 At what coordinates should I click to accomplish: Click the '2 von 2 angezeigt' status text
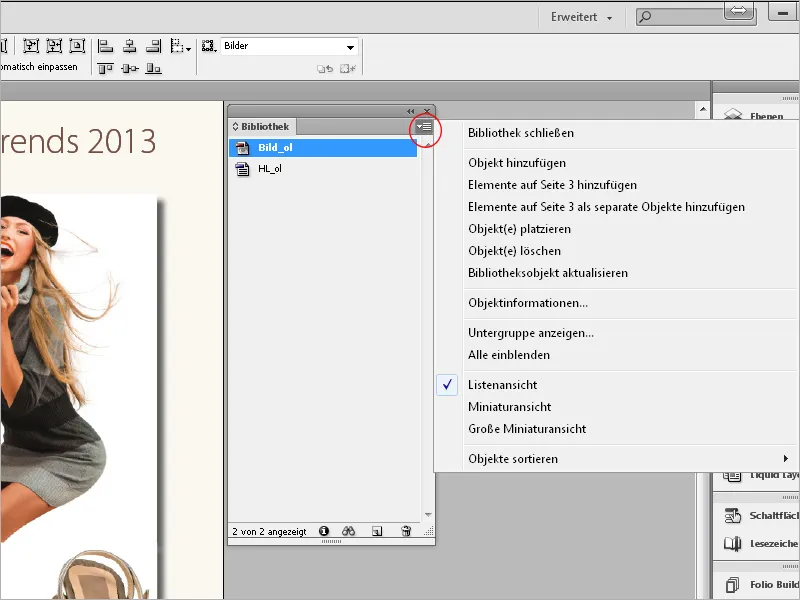click(x=269, y=532)
